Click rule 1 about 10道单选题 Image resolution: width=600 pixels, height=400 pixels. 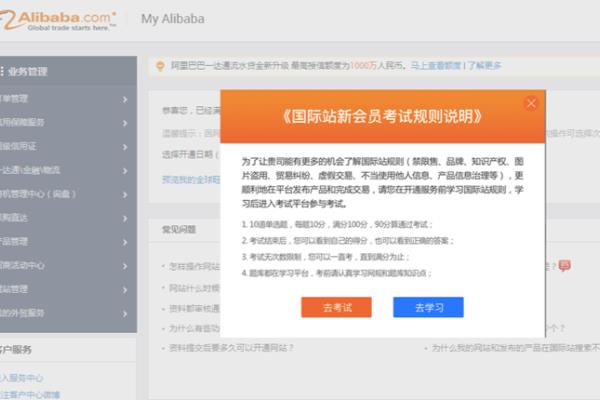[337, 224]
